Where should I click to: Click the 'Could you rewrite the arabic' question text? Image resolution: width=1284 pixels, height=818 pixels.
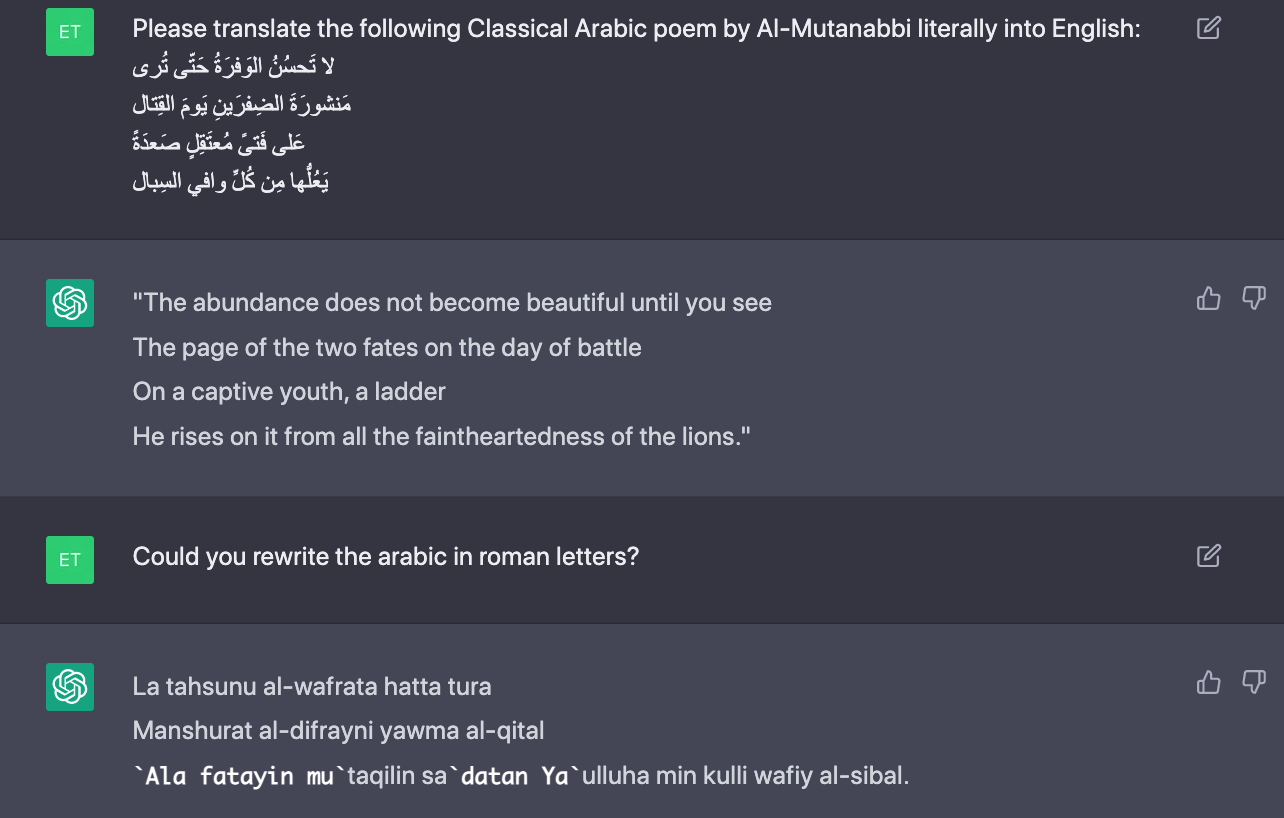(x=385, y=556)
